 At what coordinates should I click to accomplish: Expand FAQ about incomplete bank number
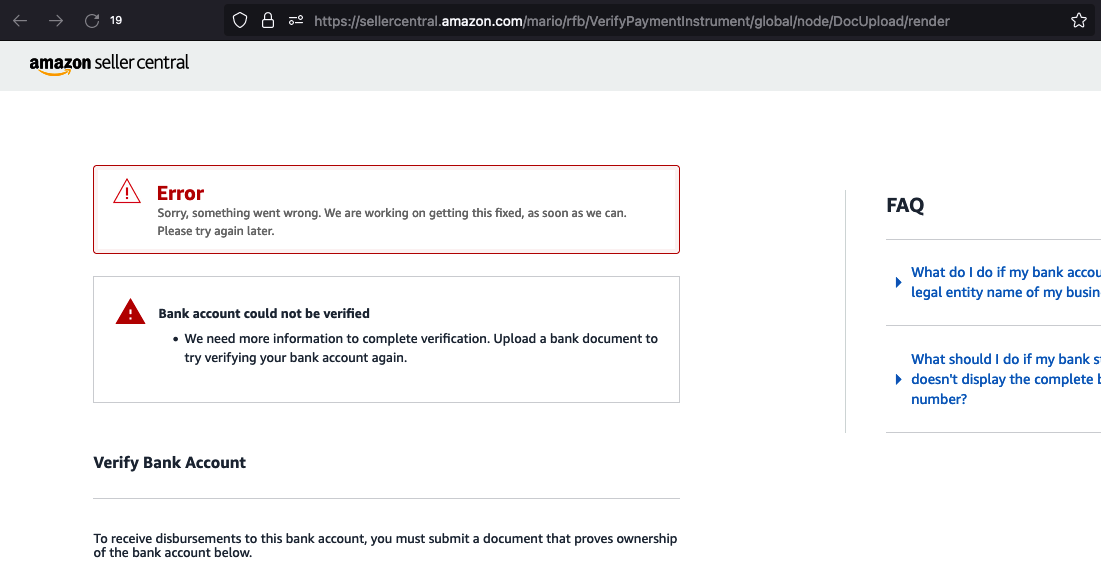pos(898,379)
